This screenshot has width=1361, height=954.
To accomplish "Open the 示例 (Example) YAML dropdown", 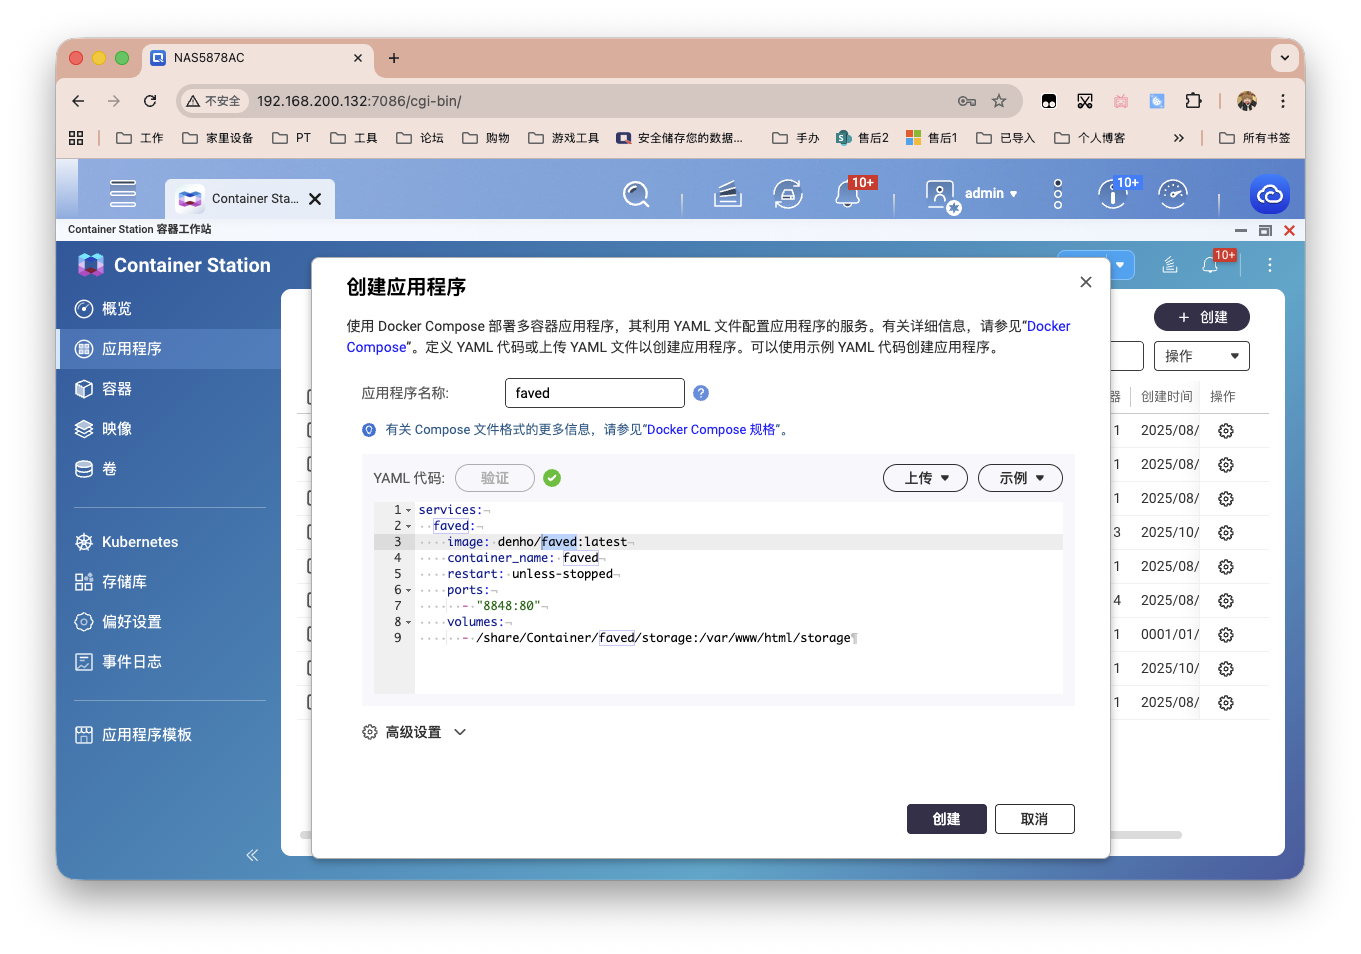I will [x=1019, y=478].
